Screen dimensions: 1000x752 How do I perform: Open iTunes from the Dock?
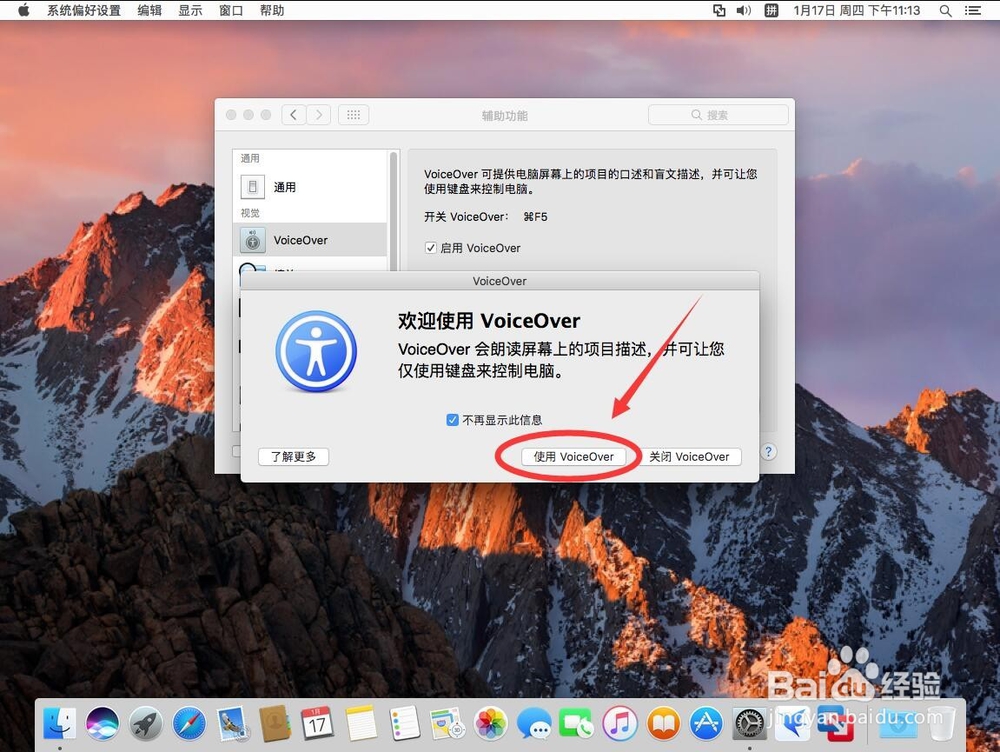click(x=620, y=724)
